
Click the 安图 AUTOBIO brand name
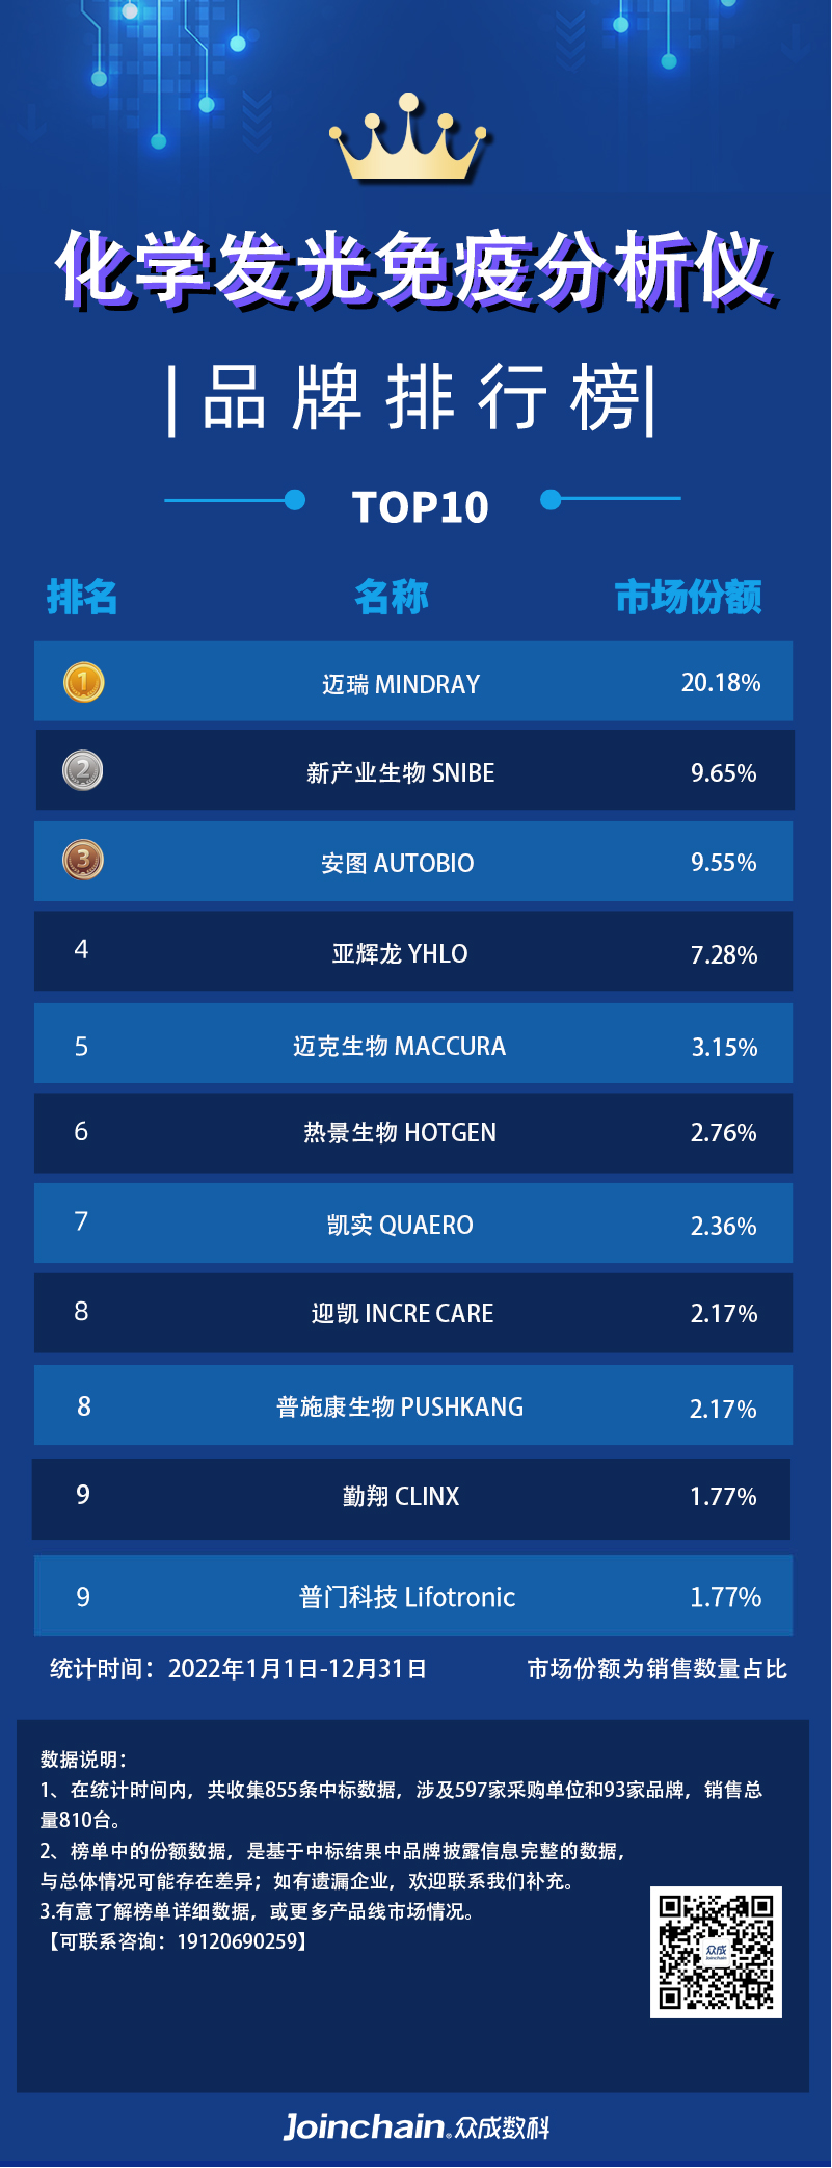pos(398,863)
